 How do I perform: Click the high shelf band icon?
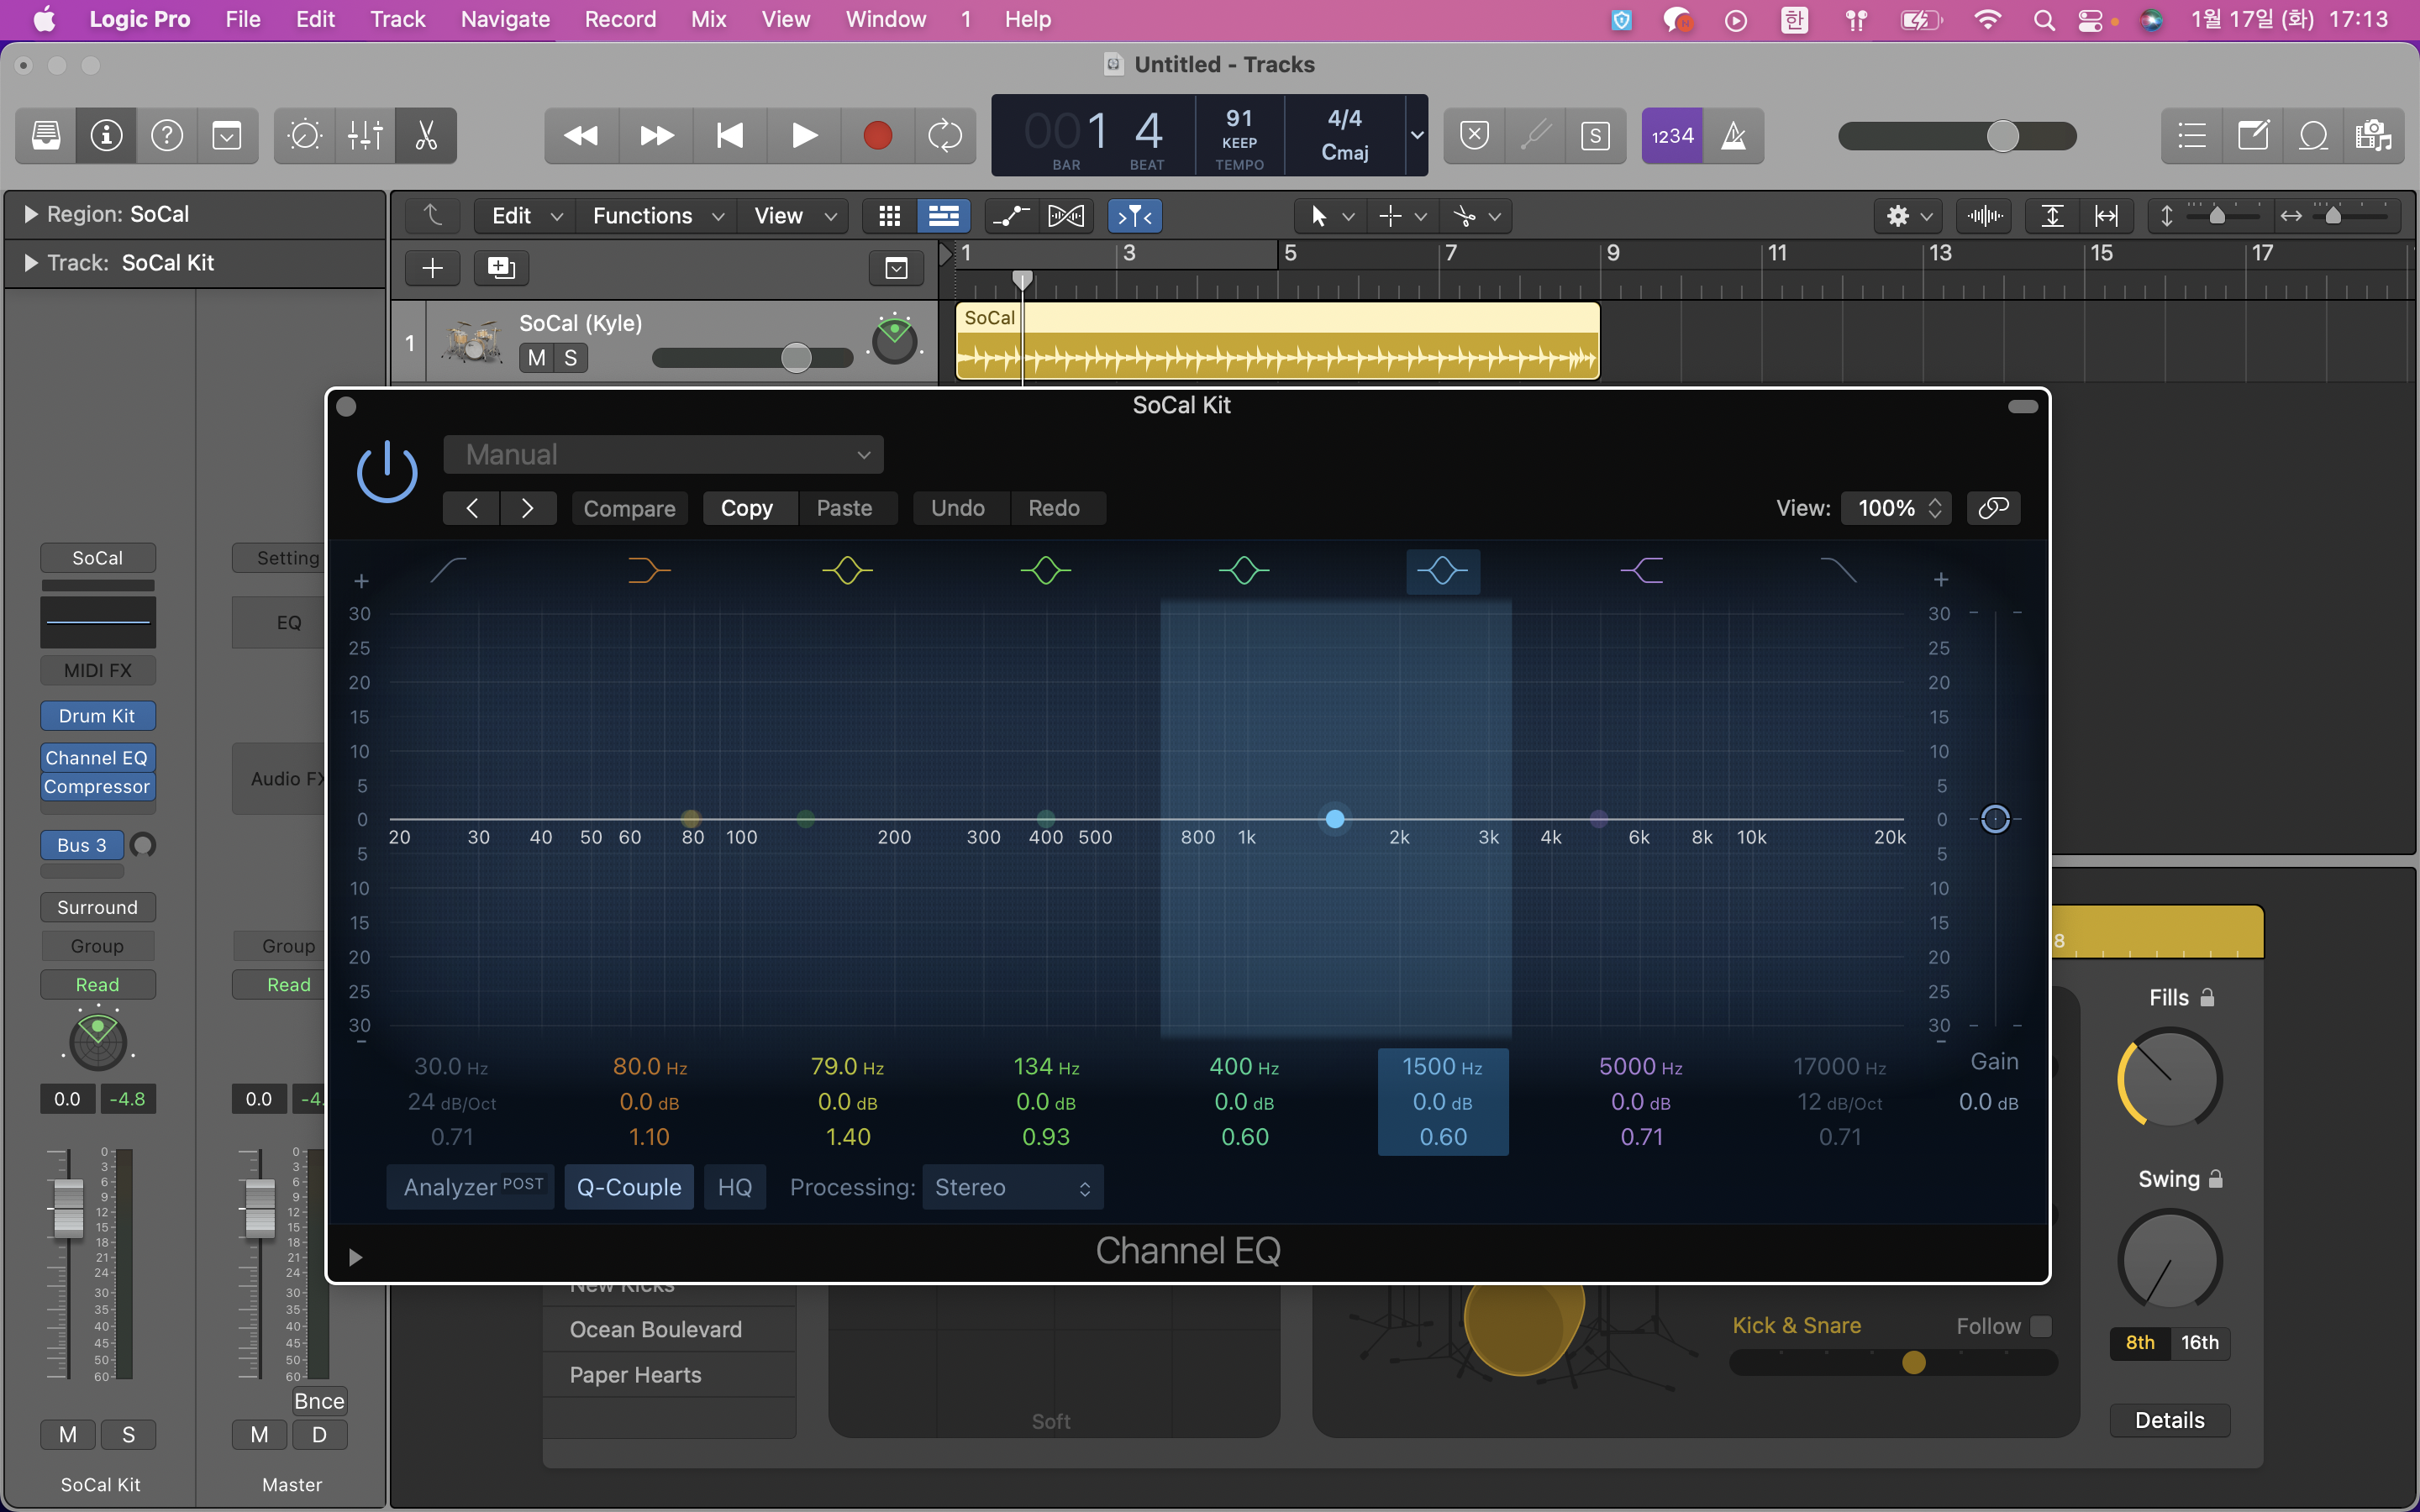1641,571
